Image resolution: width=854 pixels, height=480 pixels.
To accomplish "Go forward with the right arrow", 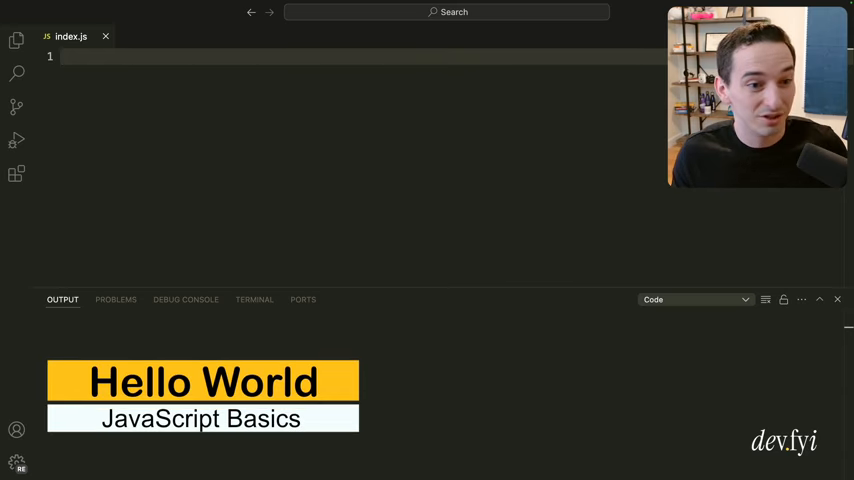I will [270, 12].
